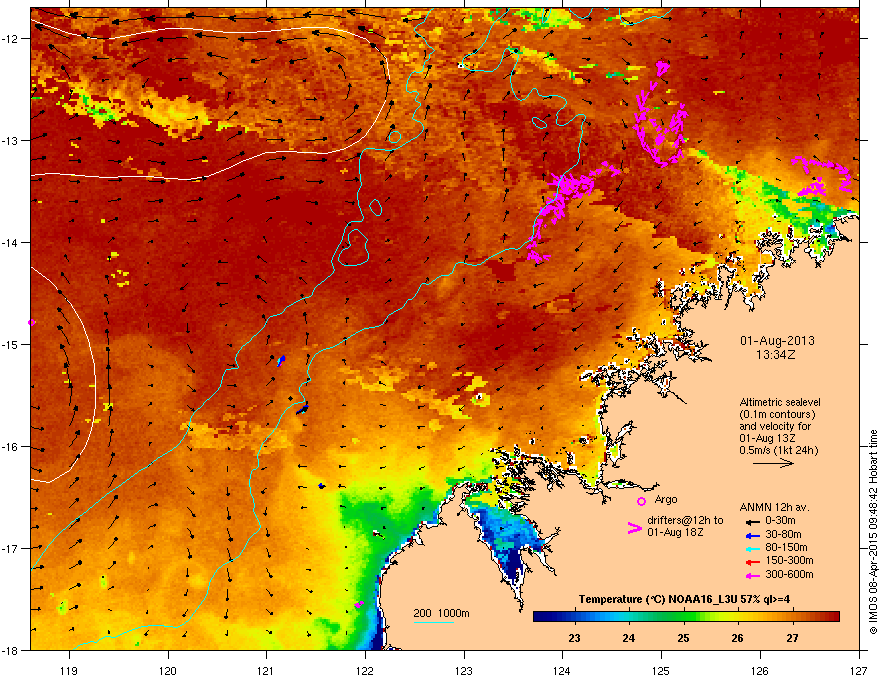Viewport: 880px width, 680px height.
Task: Click the Argo float marker at the map's left edge
Action: (x=32, y=323)
